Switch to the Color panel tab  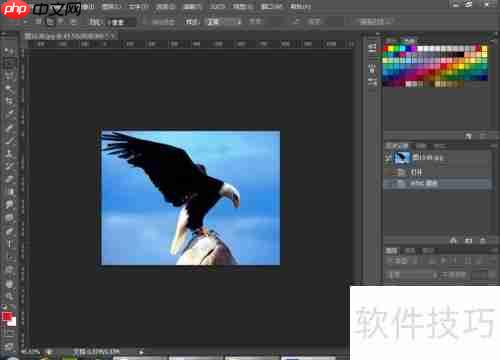391,40
